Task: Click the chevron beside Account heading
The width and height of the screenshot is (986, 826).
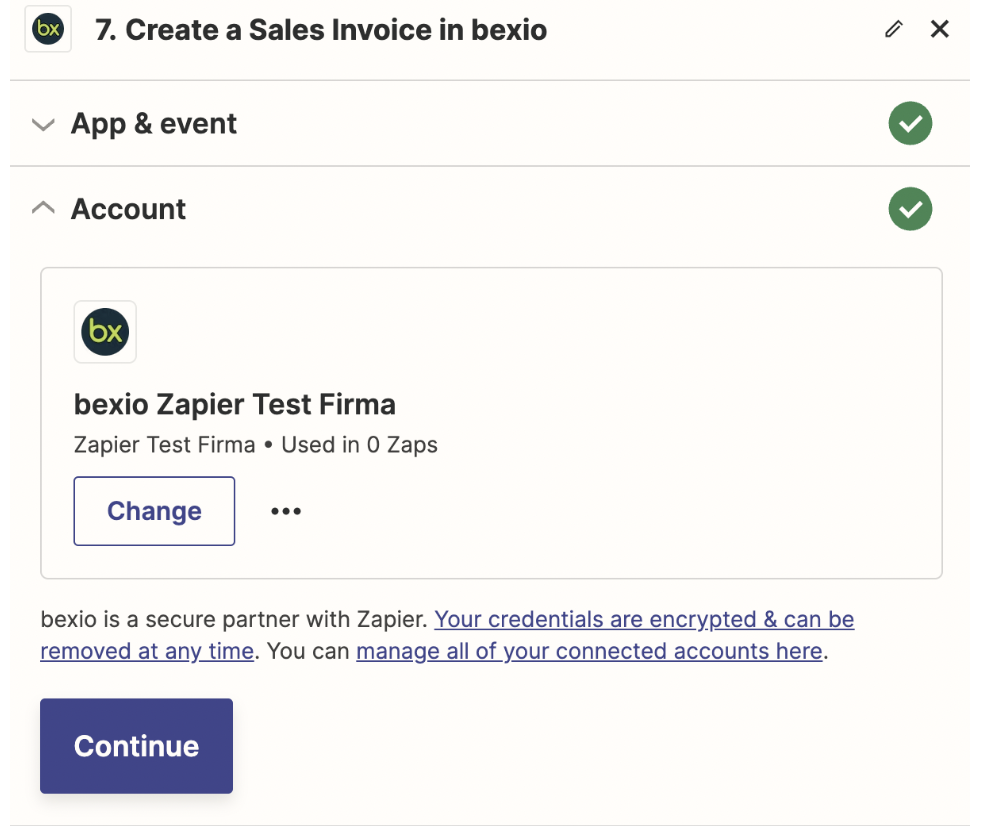Action: (43, 208)
